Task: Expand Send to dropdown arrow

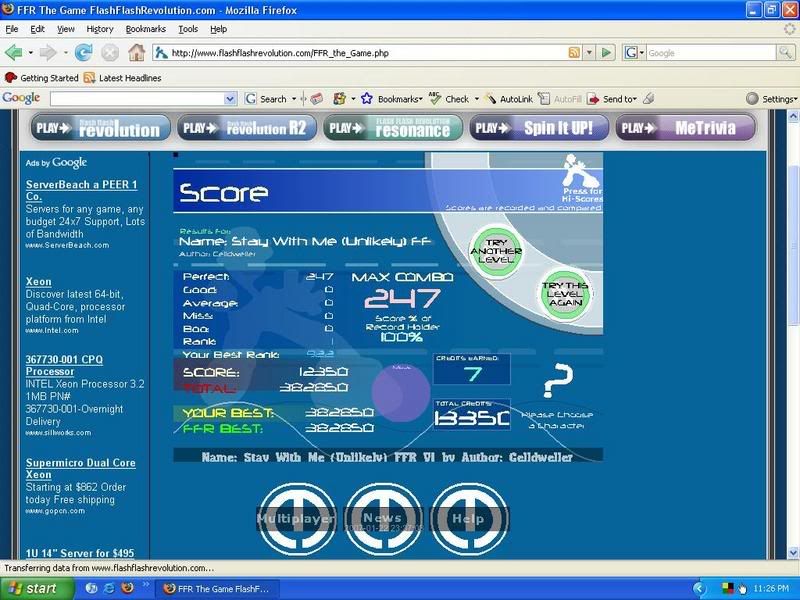Action: (635, 99)
